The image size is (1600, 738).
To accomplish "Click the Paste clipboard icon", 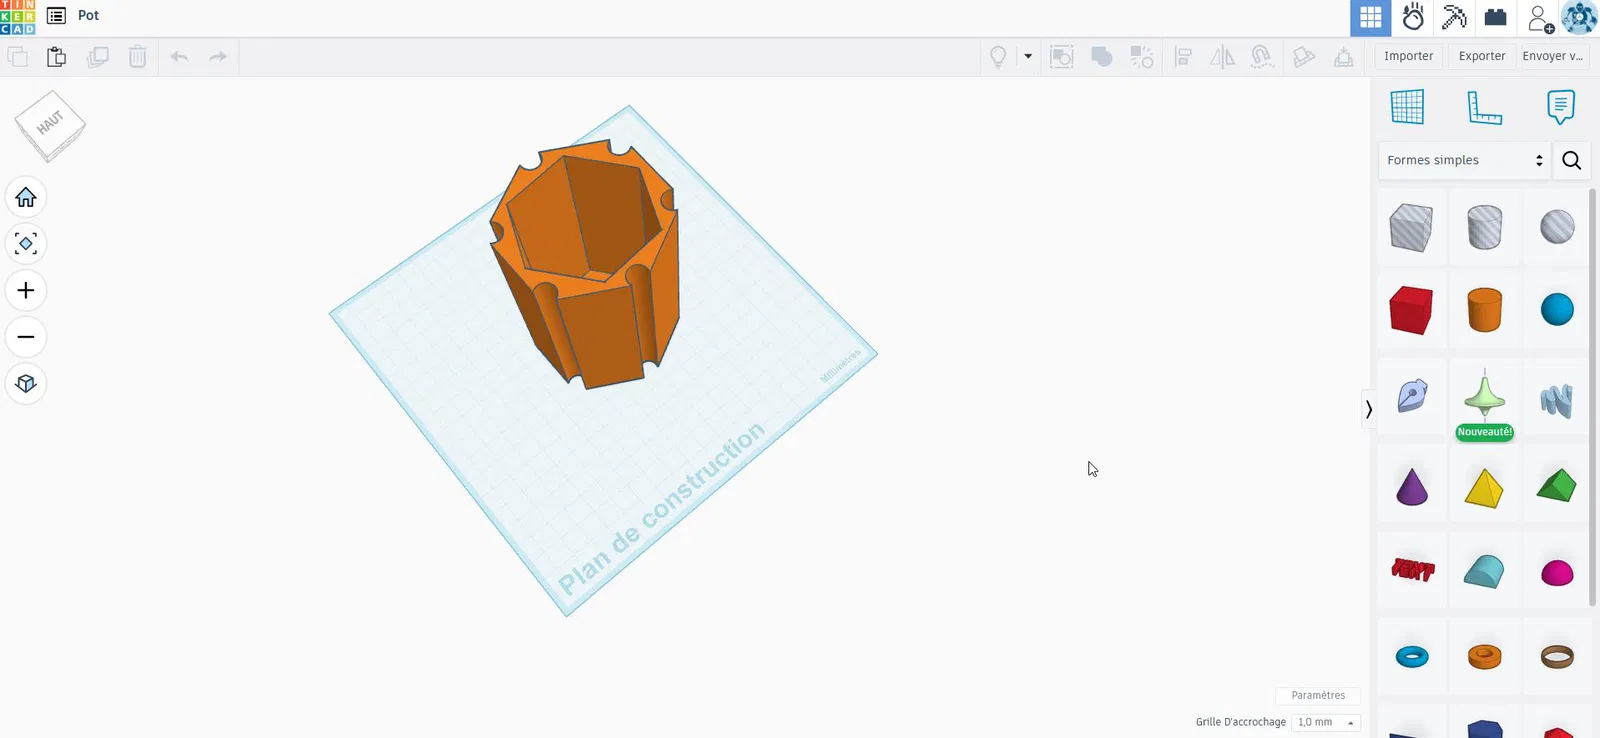I will click(x=57, y=57).
